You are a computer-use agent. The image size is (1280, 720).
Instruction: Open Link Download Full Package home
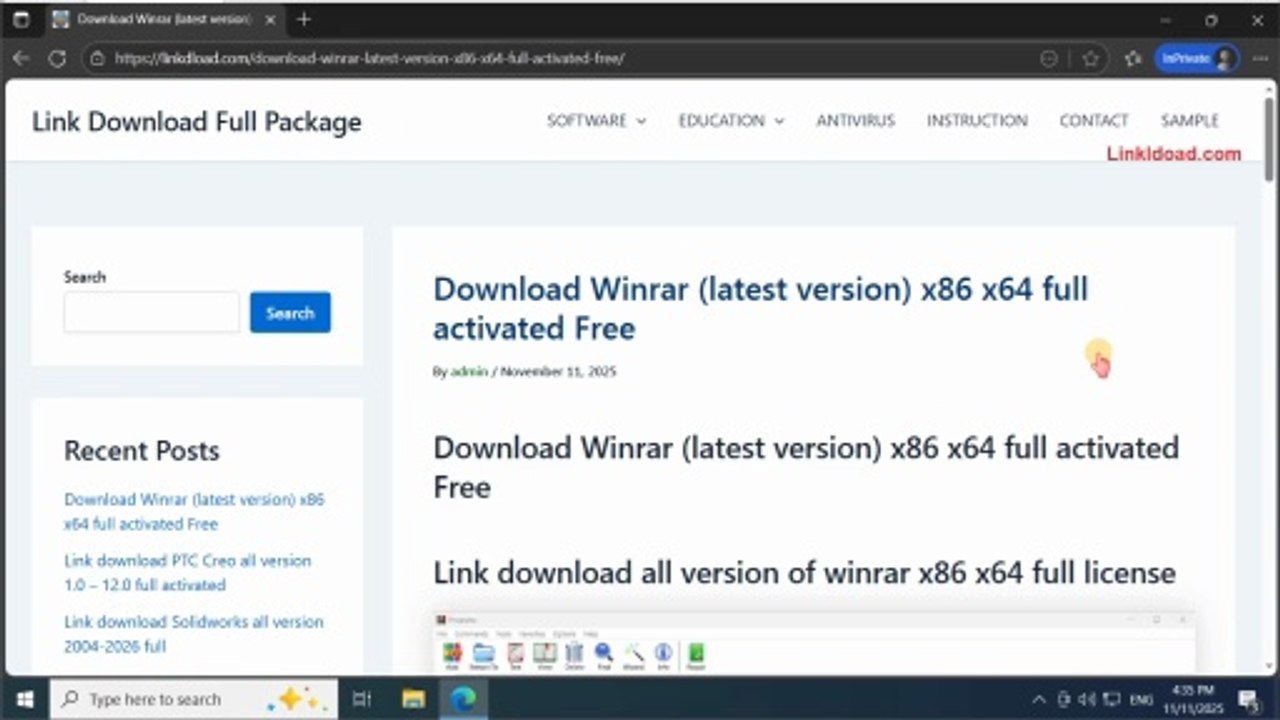pos(197,121)
